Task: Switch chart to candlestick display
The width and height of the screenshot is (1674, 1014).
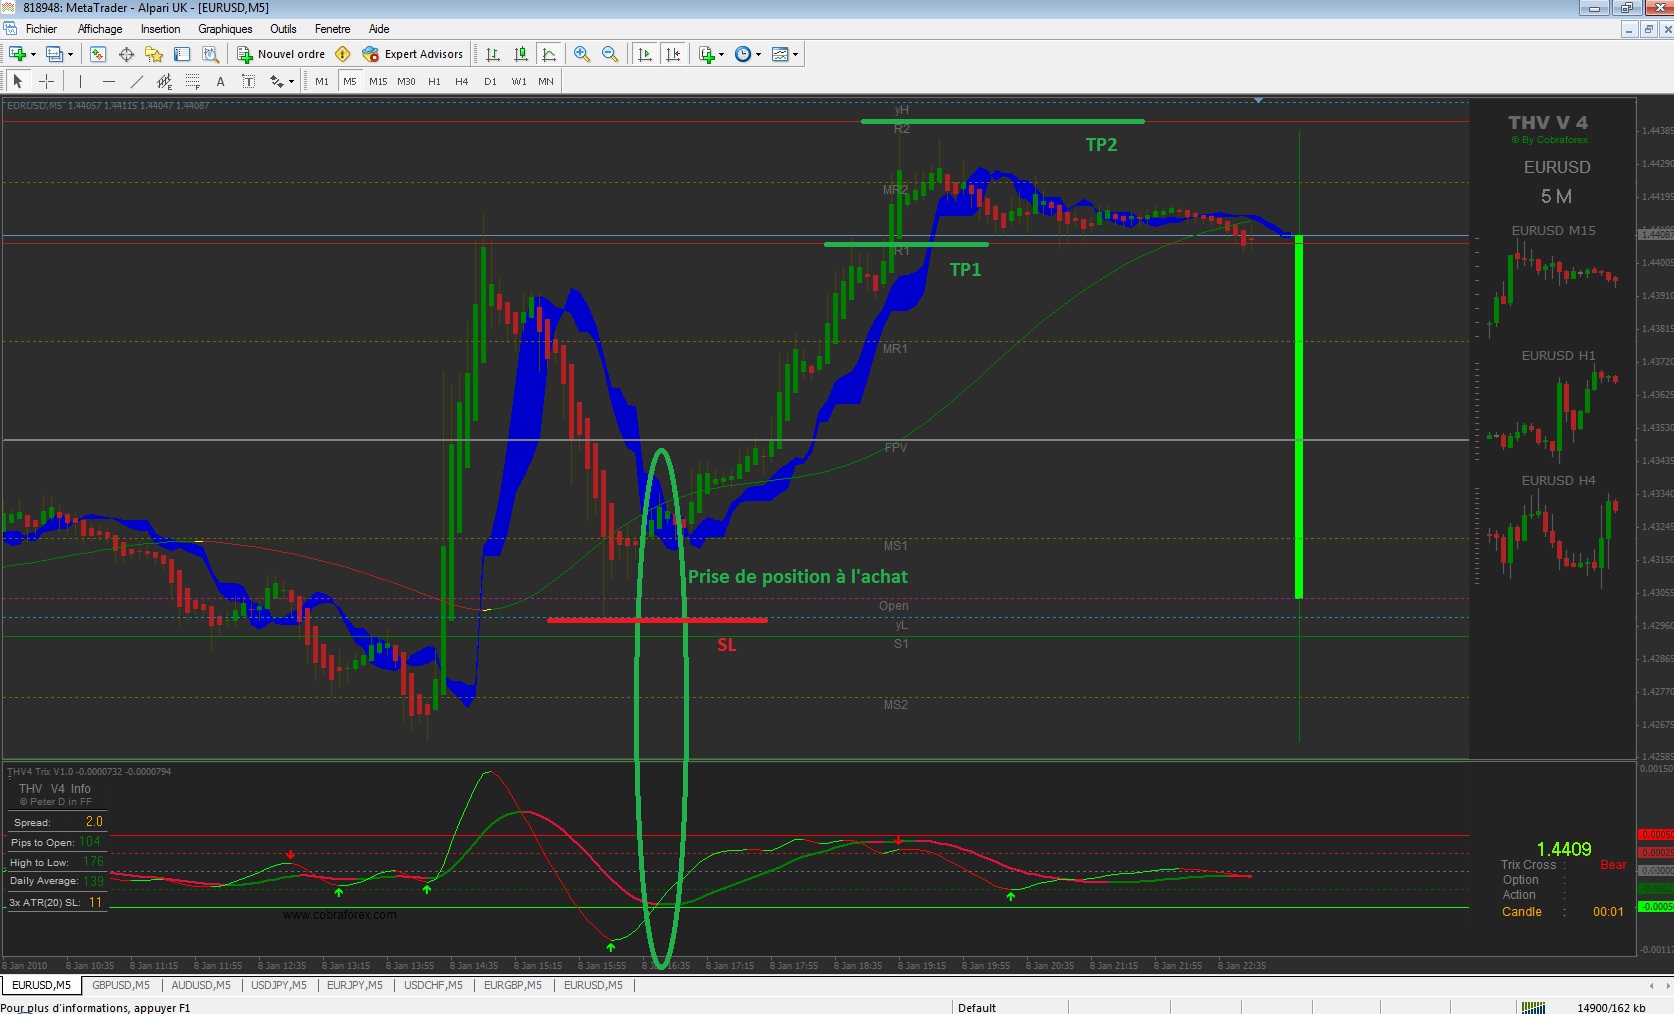Action: [x=521, y=54]
